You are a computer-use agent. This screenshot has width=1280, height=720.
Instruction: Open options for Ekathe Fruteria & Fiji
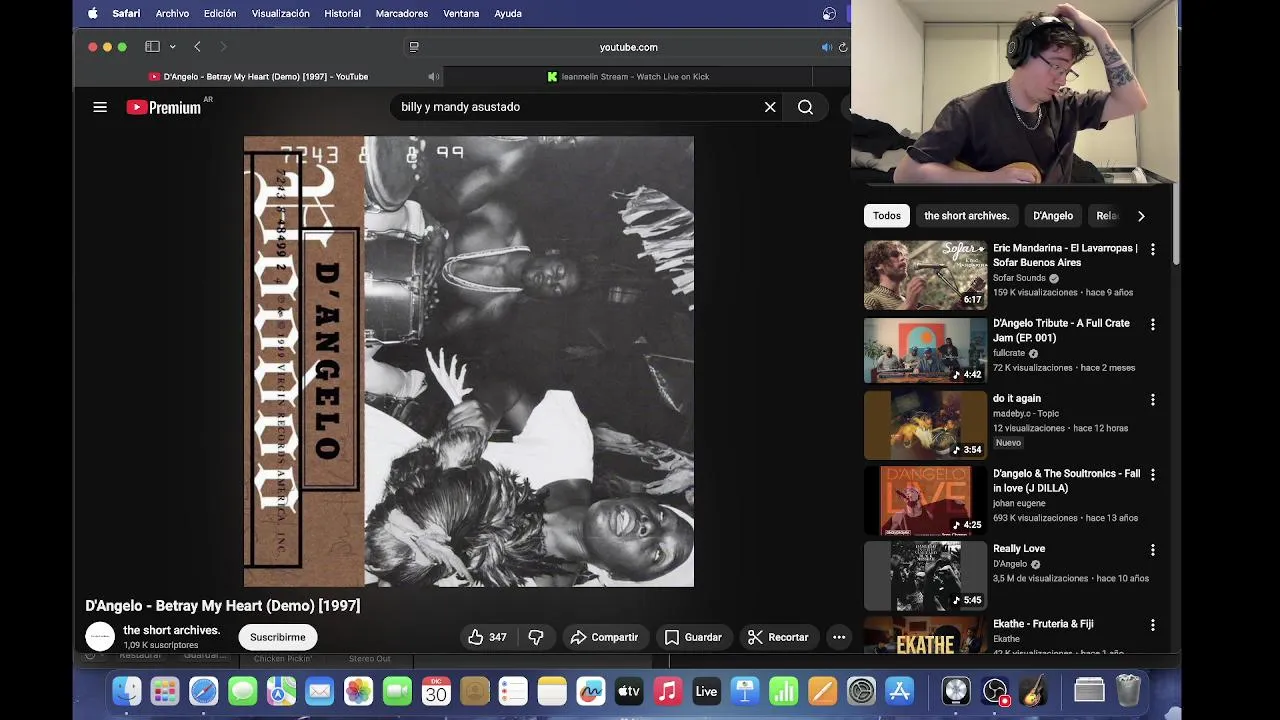pyautogui.click(x=1152, y=624)
